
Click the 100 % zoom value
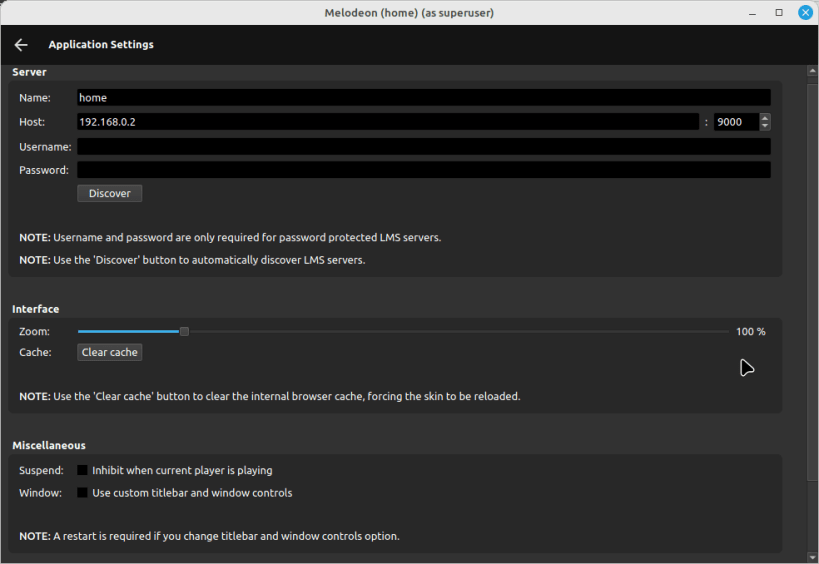(x=751, y=332)
